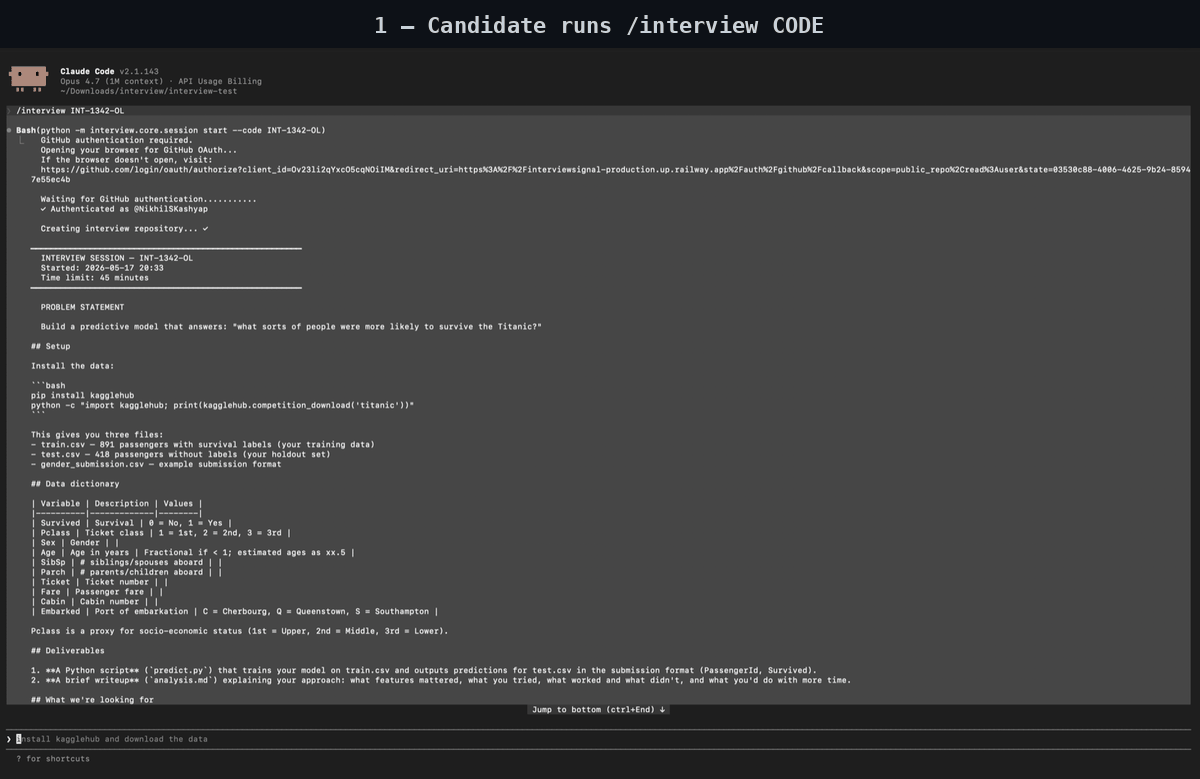The height and width of the screenshot is (779, 1200).
Task: Click the '/interview INT-1342-OL' command line
Action: (70, 111)
